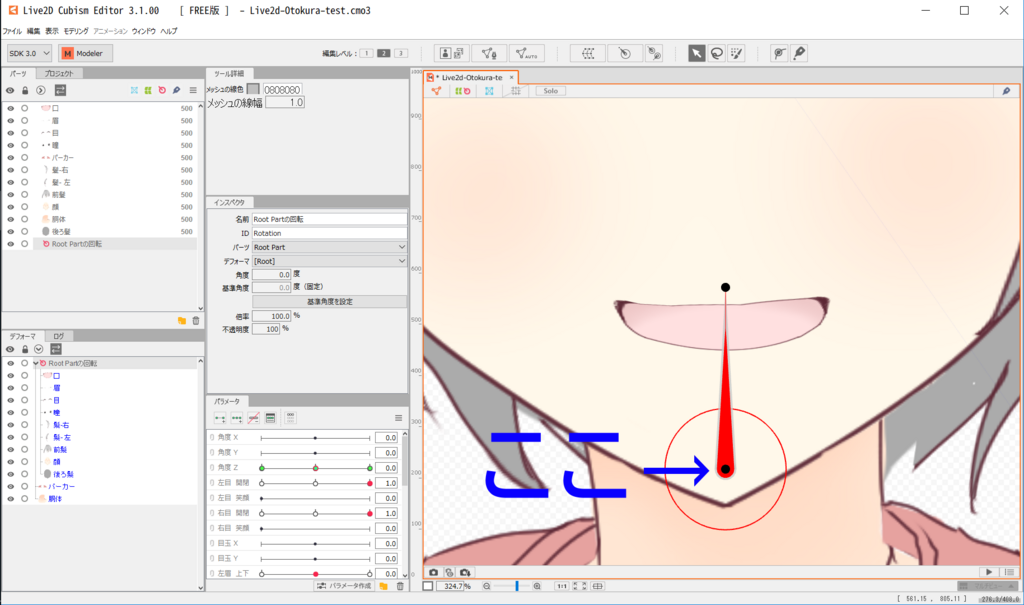Click the trash icon in parameter panel footer
1024x605 pixels.
coord(400,586)
